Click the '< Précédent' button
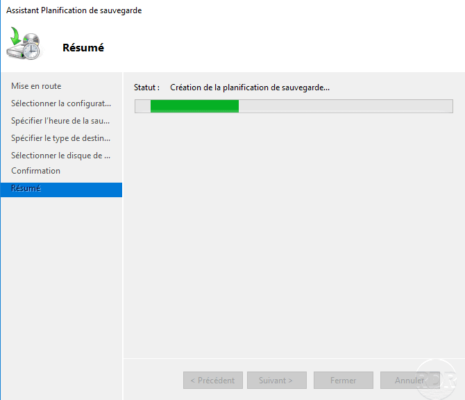This screenshot has width=465, height=400. pos(213,380)
